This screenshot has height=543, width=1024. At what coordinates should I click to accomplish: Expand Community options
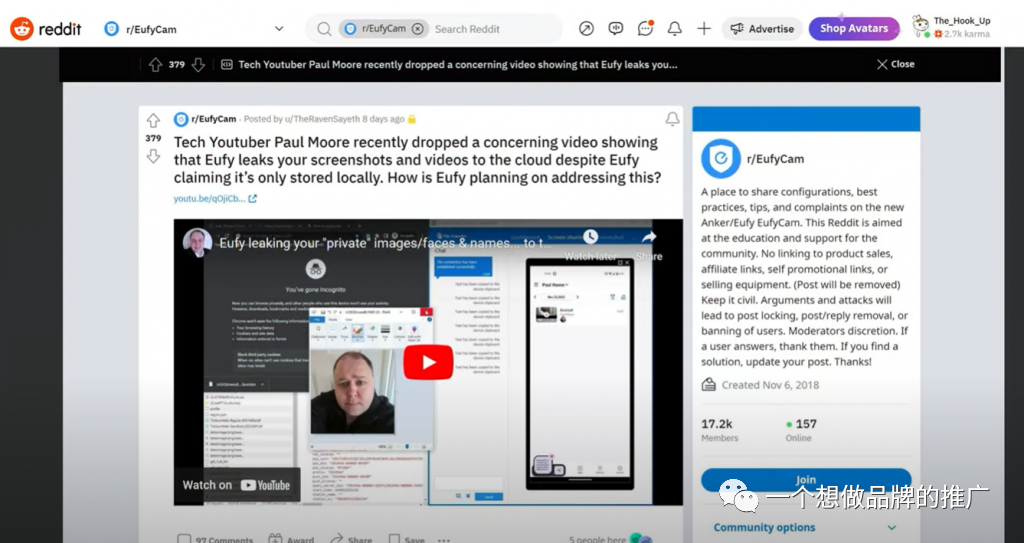pyautogui.click(x=805, y=527)
